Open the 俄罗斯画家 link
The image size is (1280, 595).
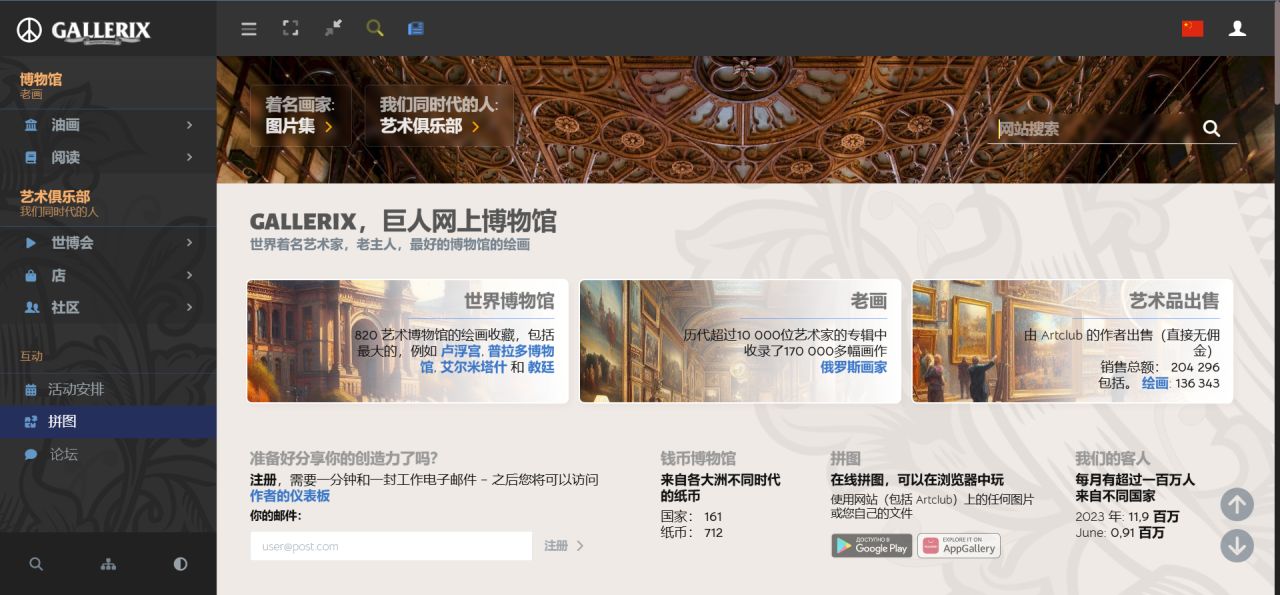click(x=854, y=367)
